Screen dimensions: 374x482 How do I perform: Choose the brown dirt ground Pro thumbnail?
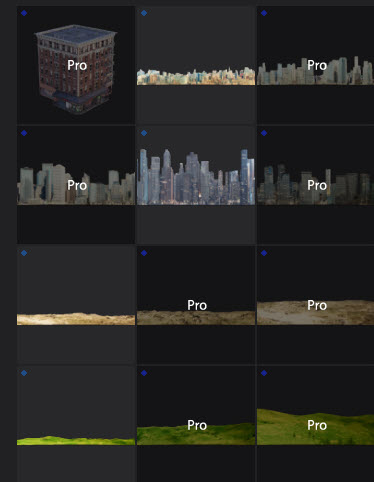[196, 305]
